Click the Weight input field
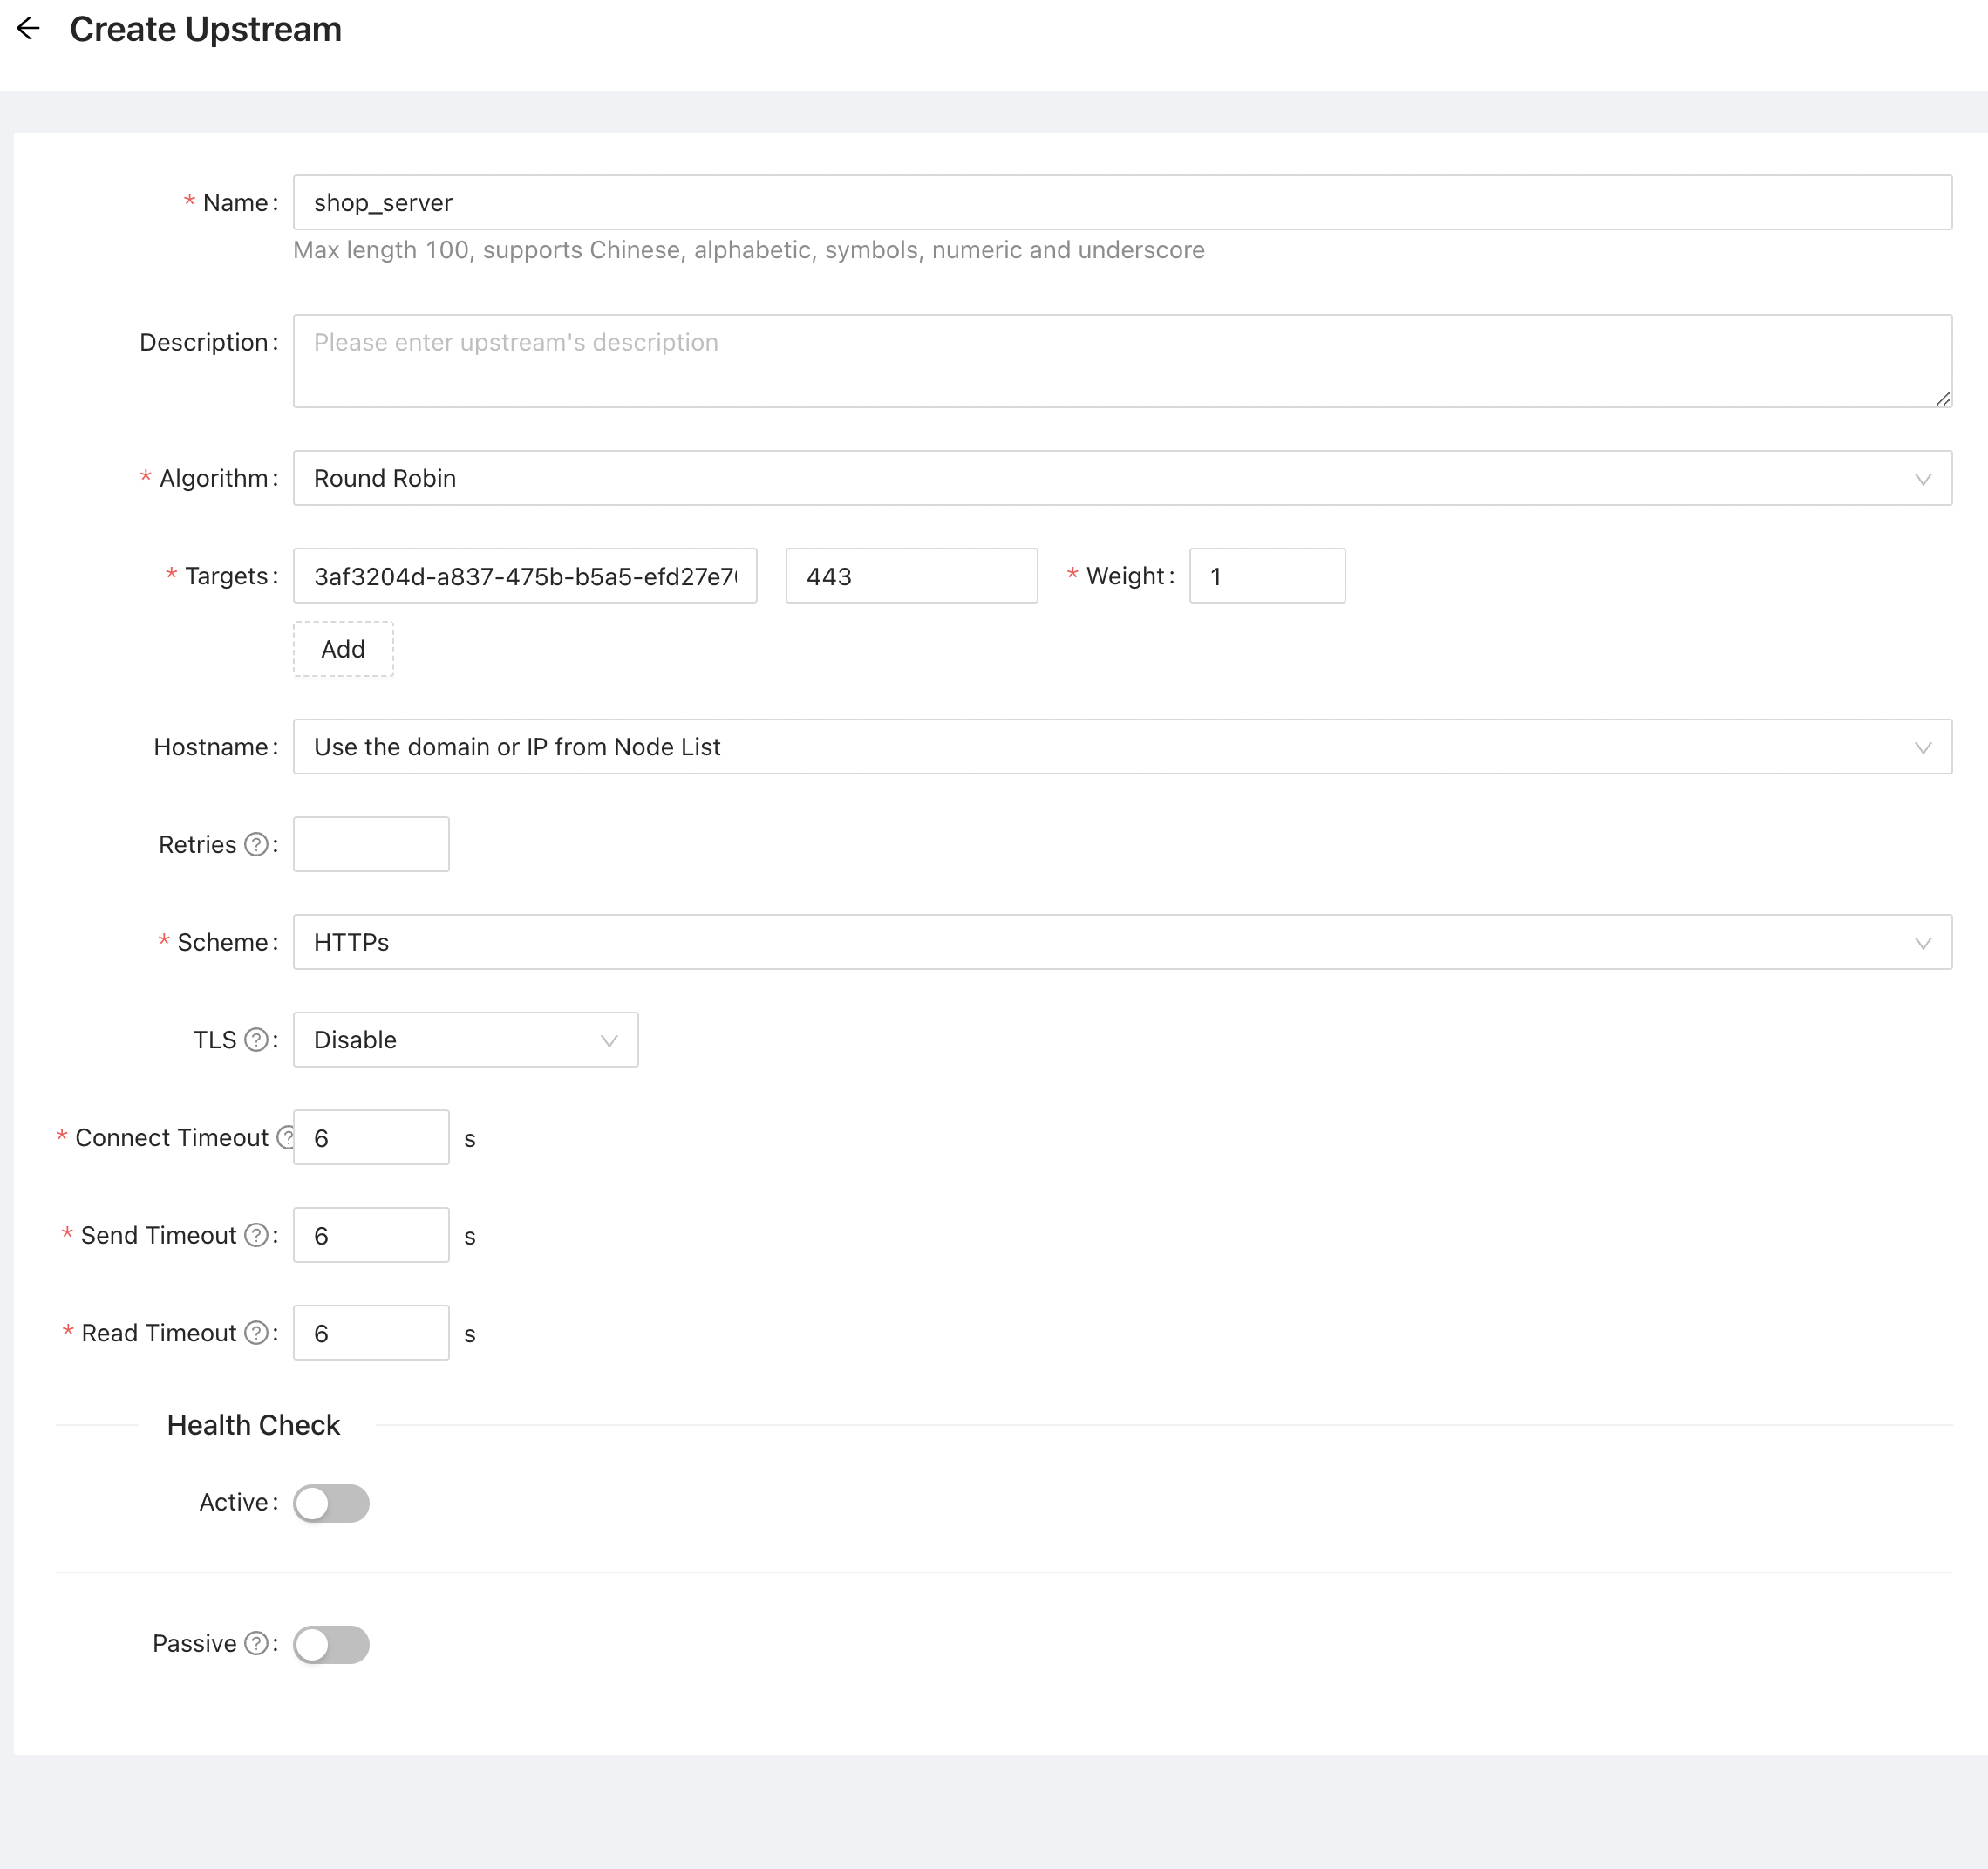1988x1869 pixels. [1267, 576]
